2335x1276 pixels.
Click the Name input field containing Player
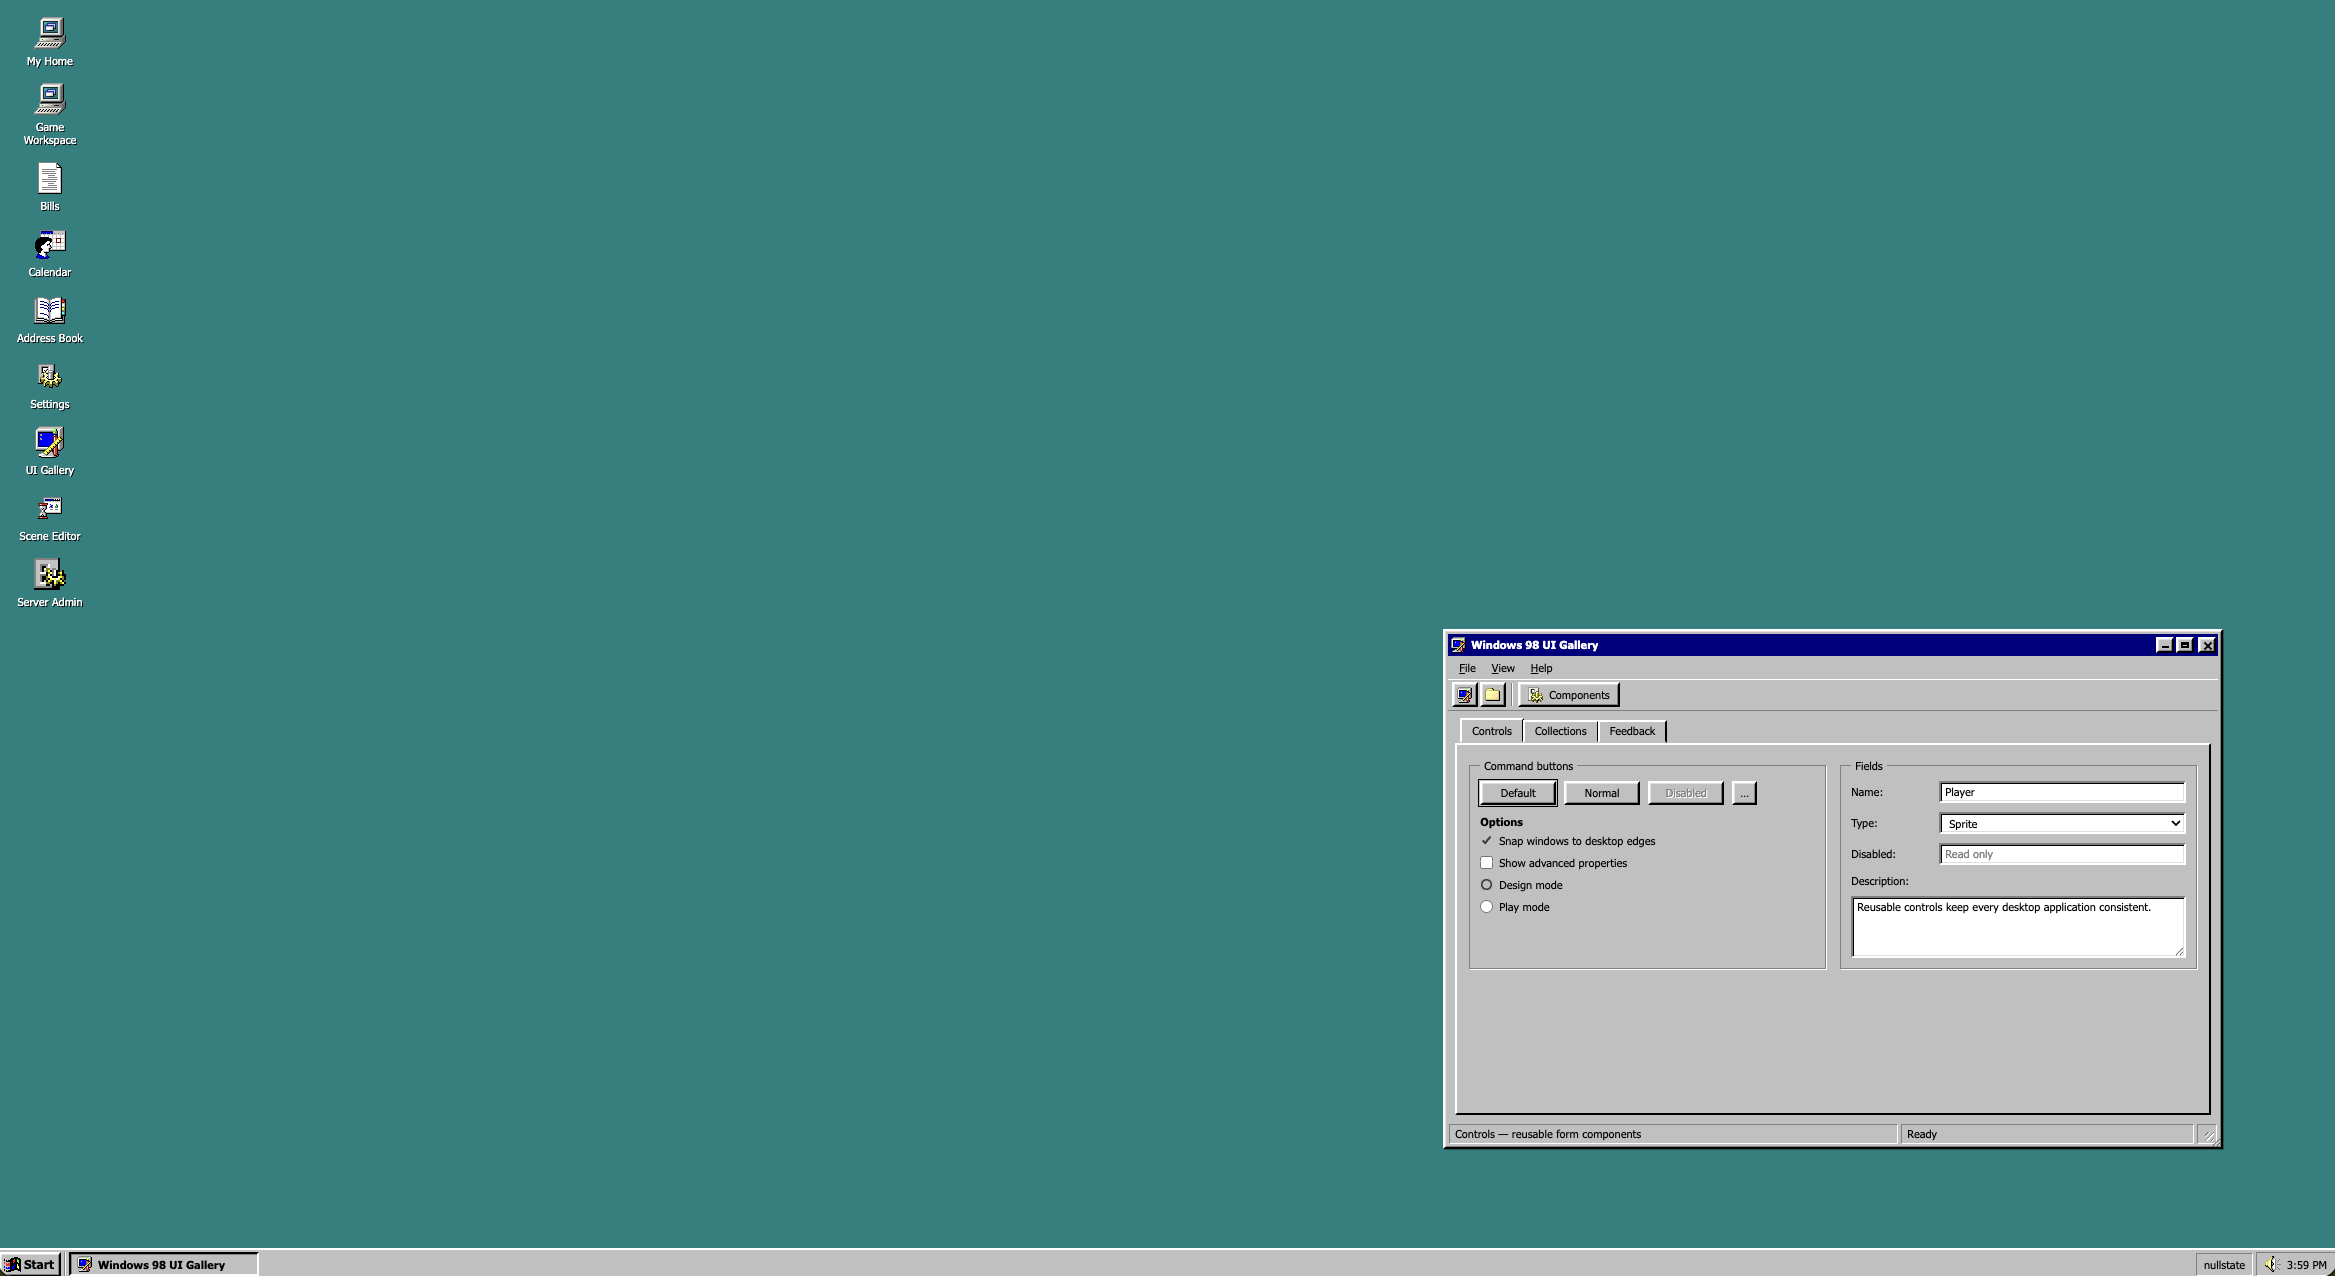(x=2062, y=792)
